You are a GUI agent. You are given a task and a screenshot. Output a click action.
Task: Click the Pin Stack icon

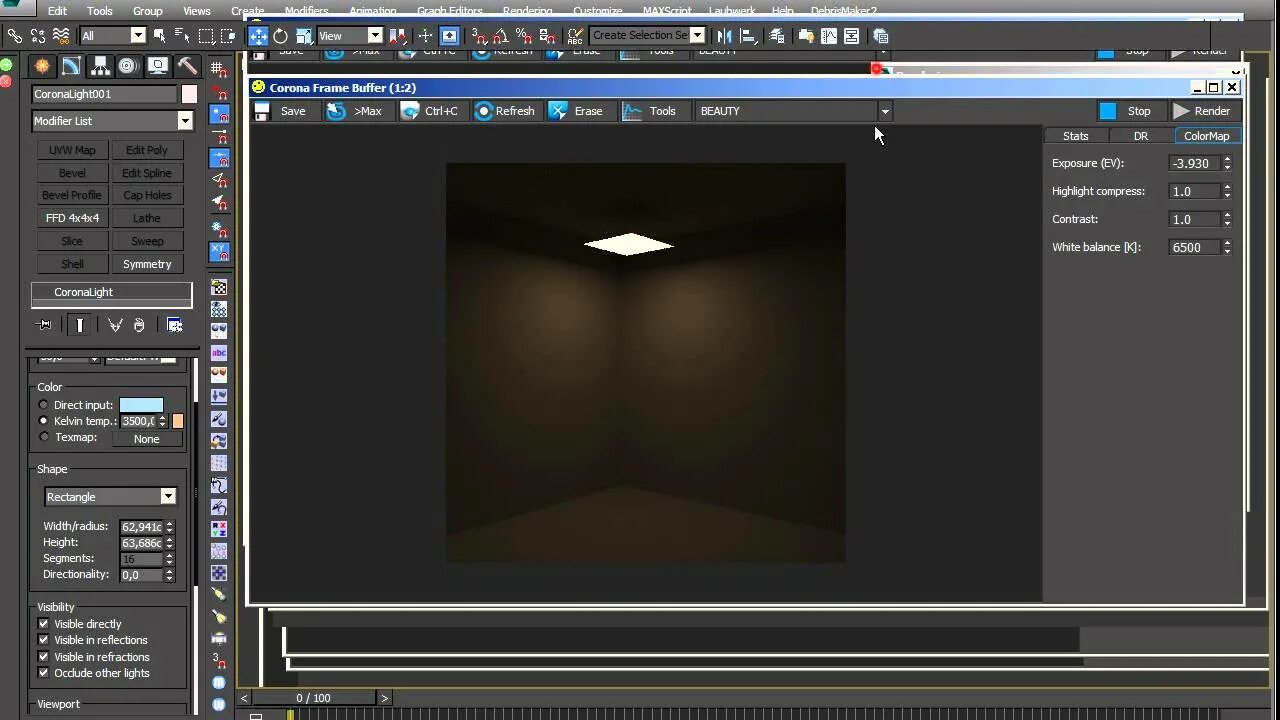[44, 325]
